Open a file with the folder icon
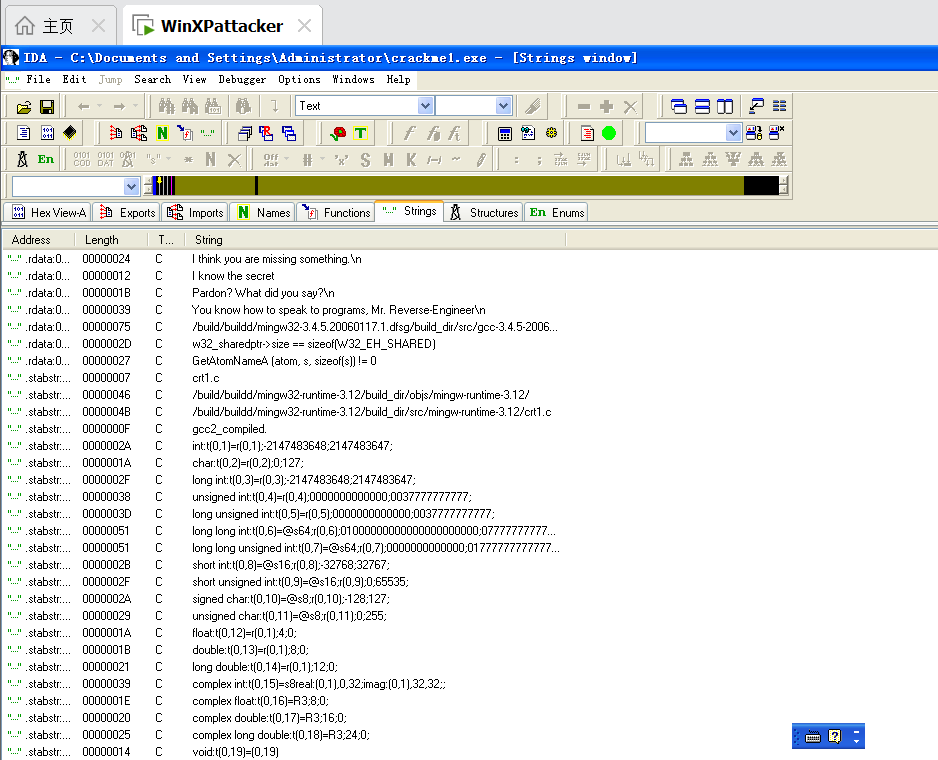Screen dimensions: 938x760 (x=24, y=107)
